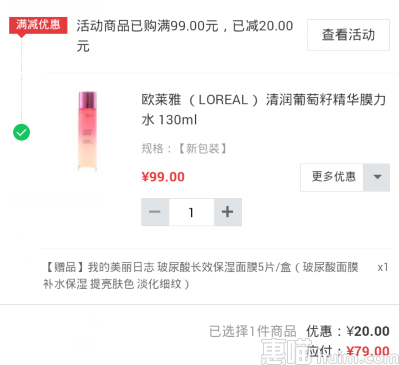Decrease quantity with the minus button

coord(155,212)
